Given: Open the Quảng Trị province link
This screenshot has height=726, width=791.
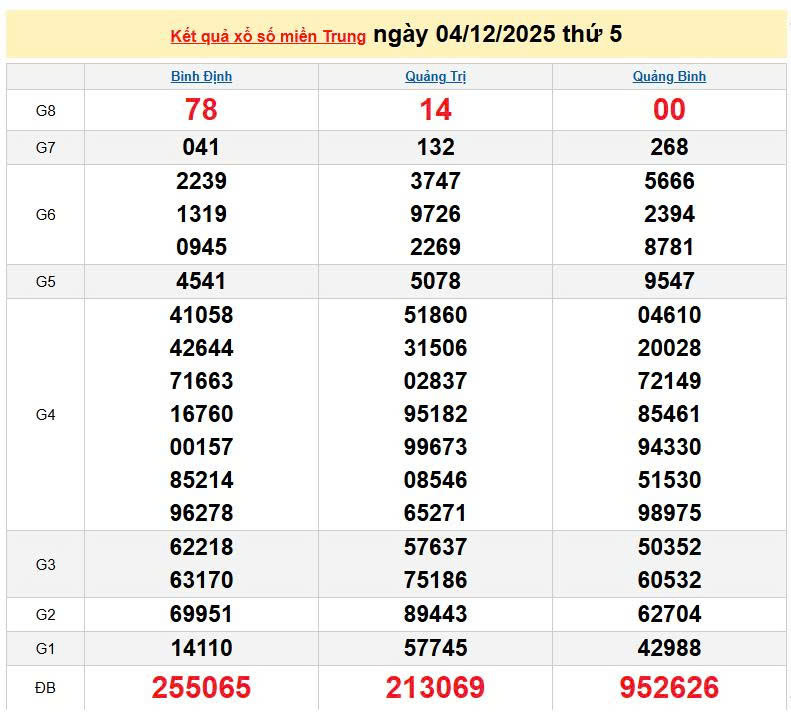Looking at the screenshot, I should (435, 76).
